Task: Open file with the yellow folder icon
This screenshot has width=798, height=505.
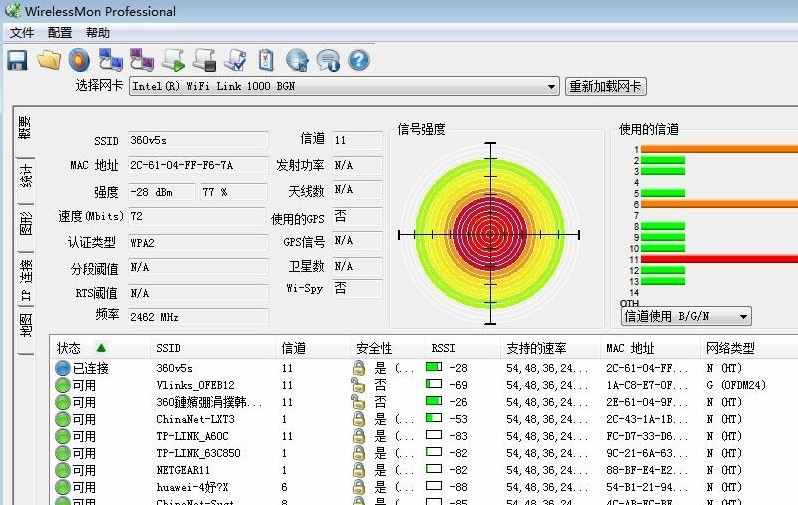Action: tap(49, 60)
